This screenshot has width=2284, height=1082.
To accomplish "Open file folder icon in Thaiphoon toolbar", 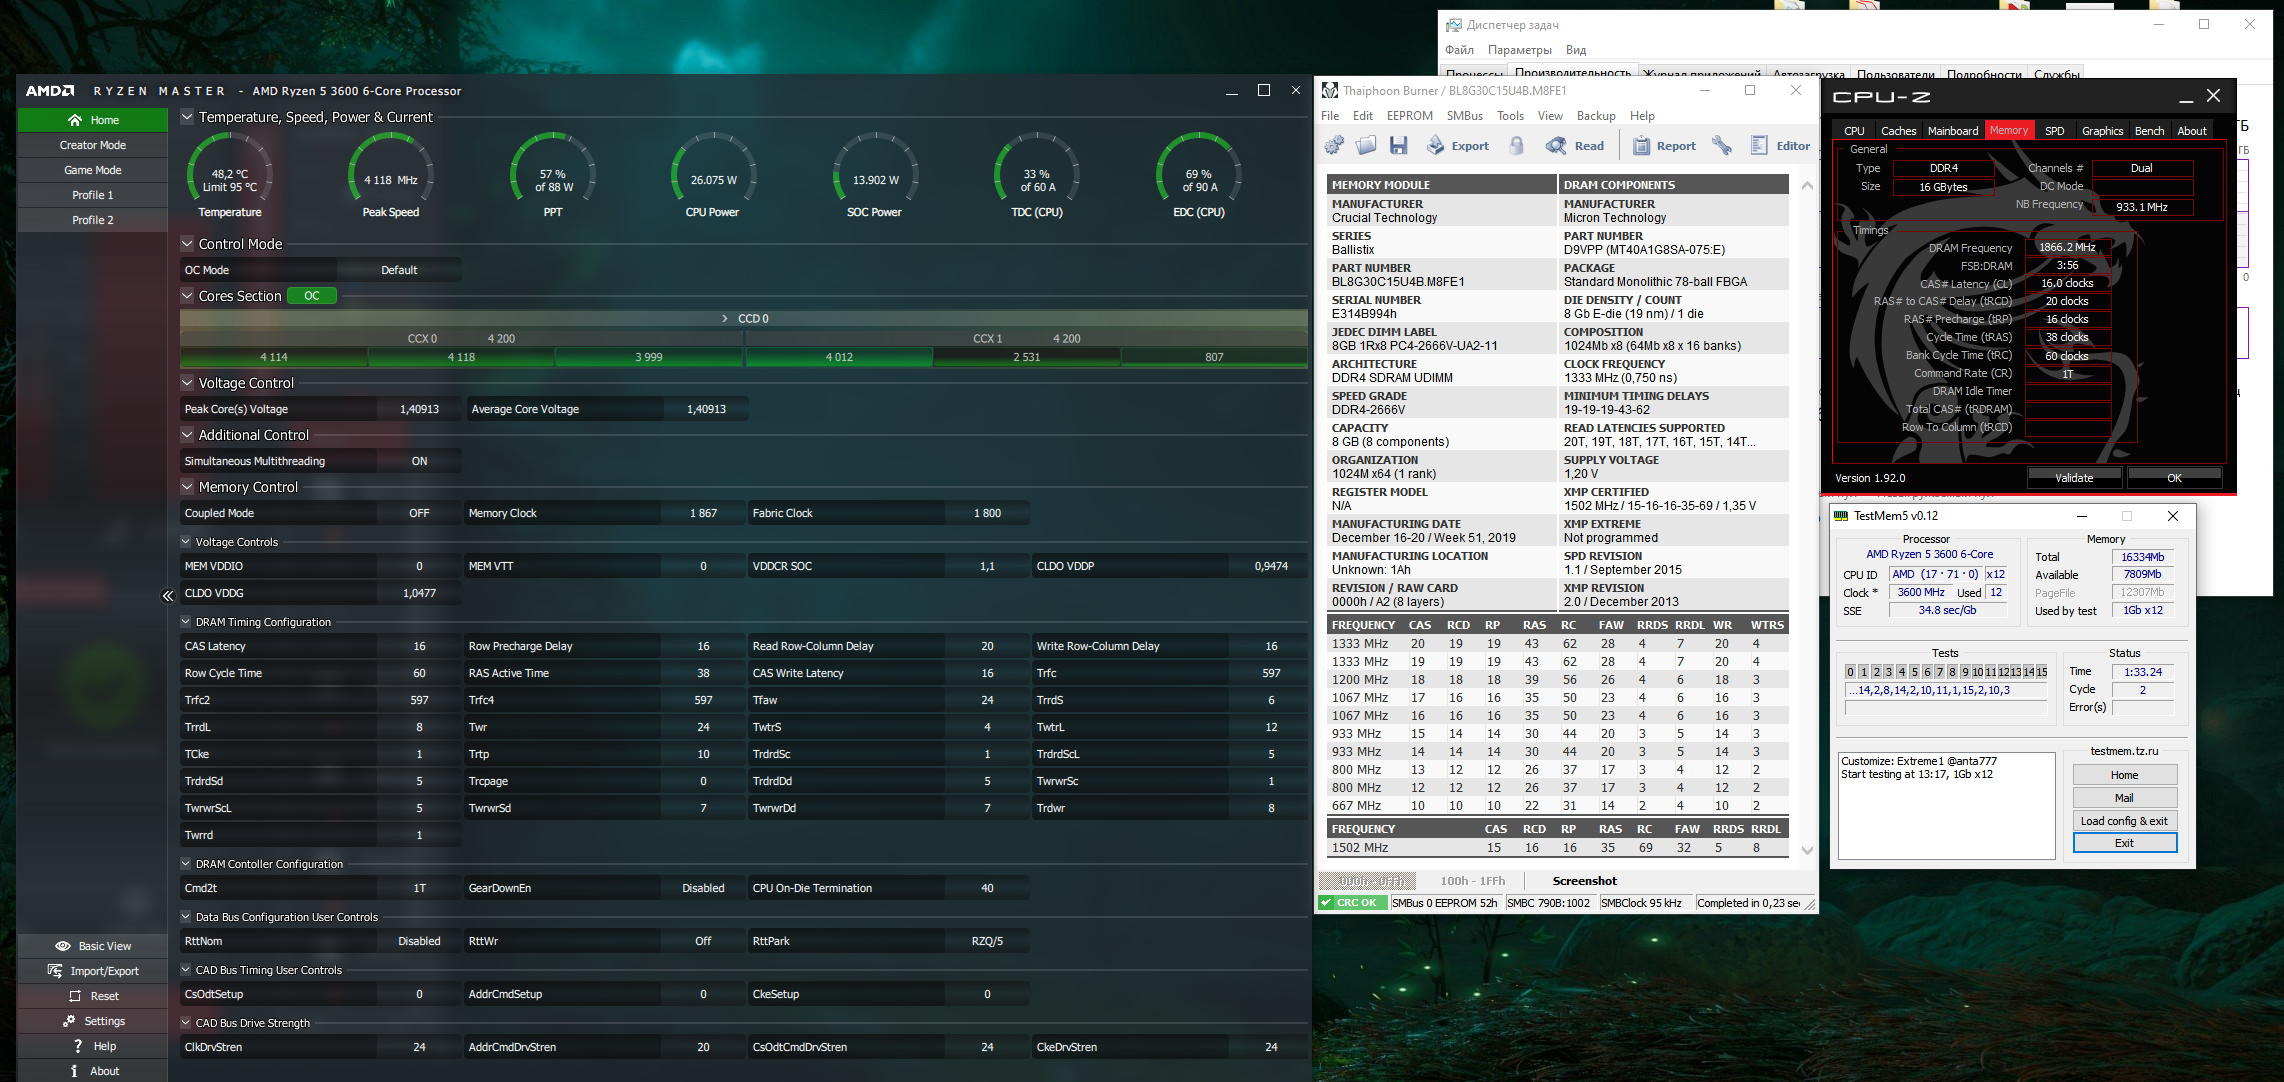I will click(1366, 145).
